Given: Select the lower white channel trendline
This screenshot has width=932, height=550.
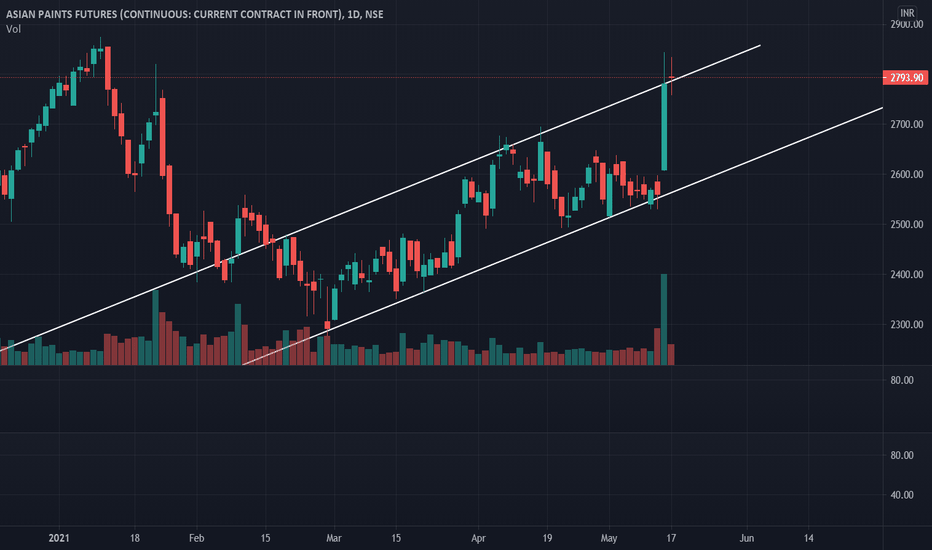Looking at the screenshot, I should tap(562, 236).
